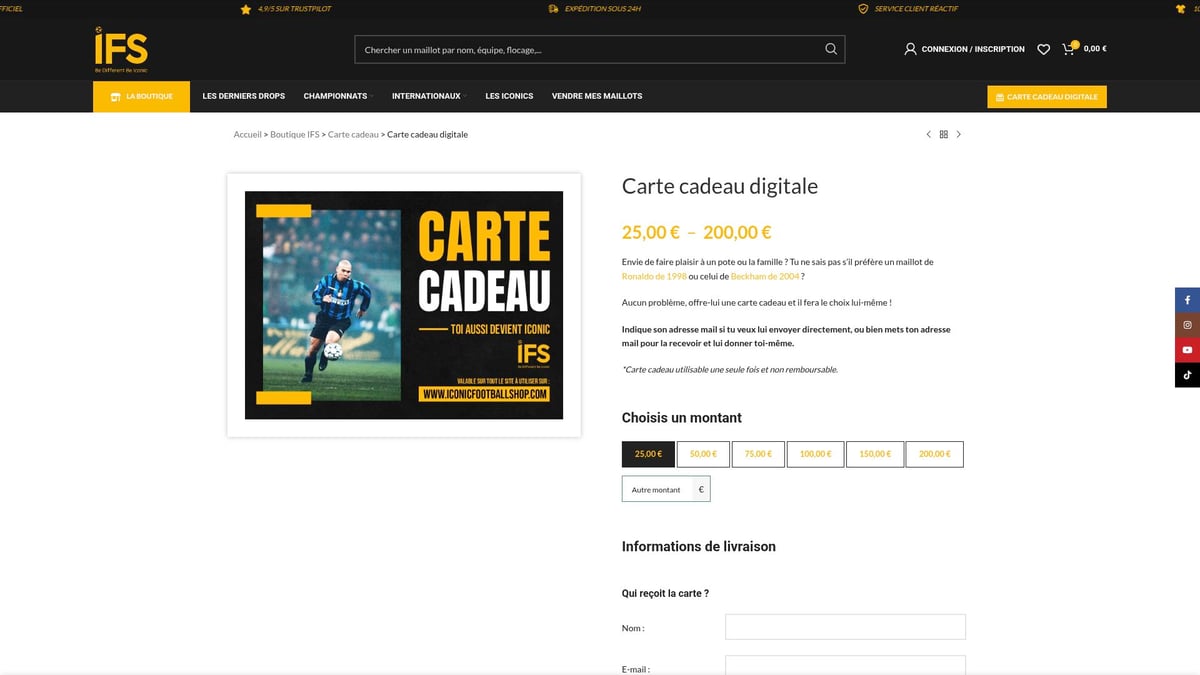Click the Trustpilot star icon
The image size is (1200, 675).
click(x=246, y=8)
